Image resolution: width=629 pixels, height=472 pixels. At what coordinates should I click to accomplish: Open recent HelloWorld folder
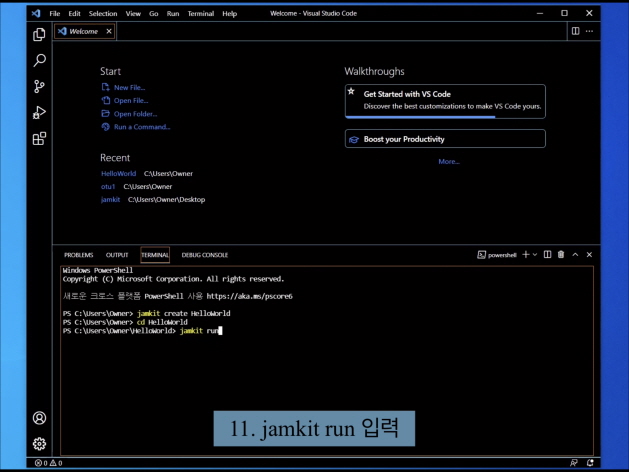click(x=118, y=174)
